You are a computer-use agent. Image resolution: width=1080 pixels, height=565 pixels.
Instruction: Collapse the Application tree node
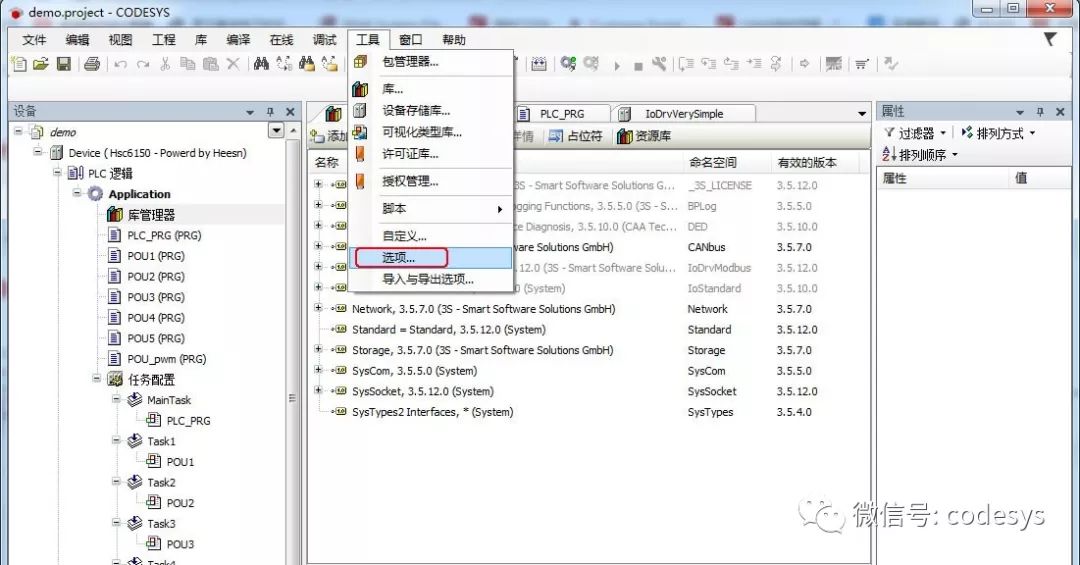point(77,193)
